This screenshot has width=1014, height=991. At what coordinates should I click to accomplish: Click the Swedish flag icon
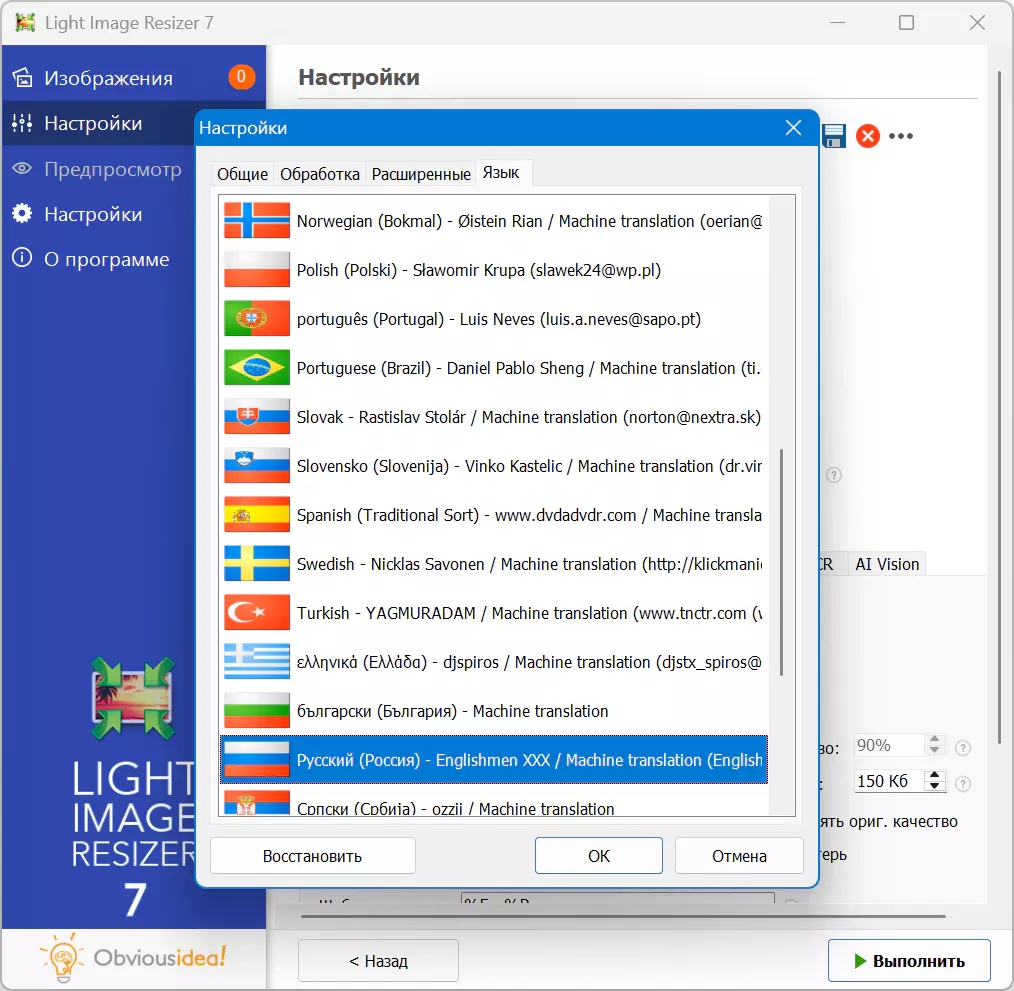pyautogui.click(x=257, y=563)
